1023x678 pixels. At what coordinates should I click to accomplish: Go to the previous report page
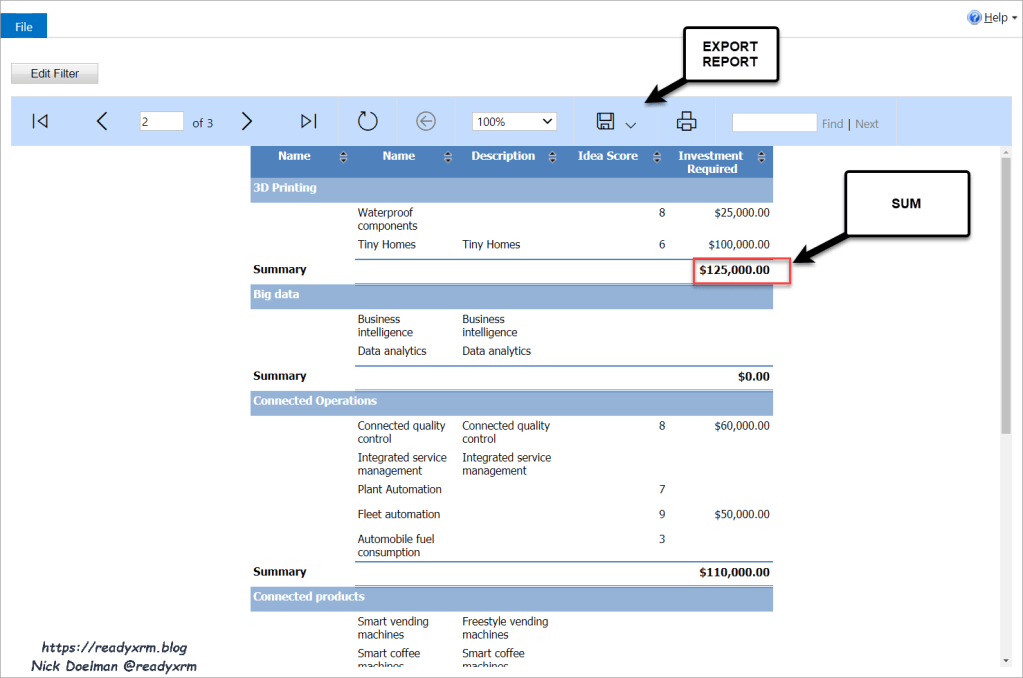pos(102,121)
